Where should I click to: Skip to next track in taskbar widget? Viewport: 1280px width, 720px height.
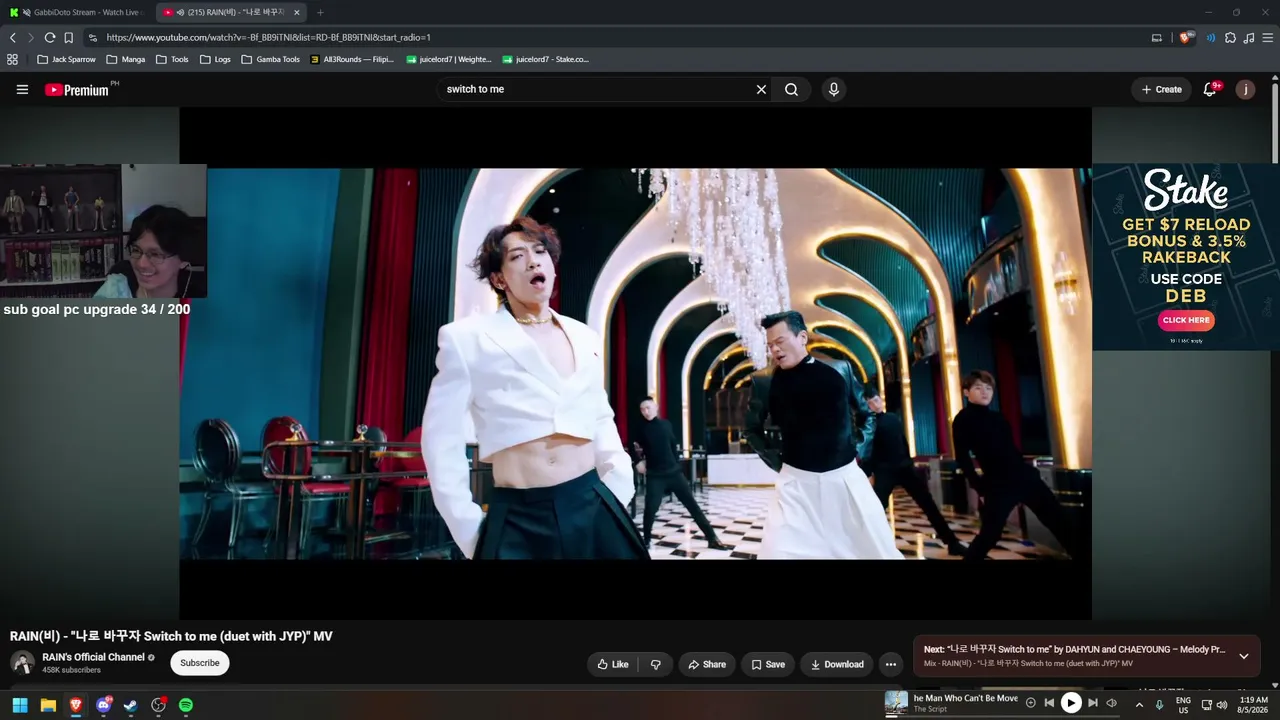click(1093, 703)
